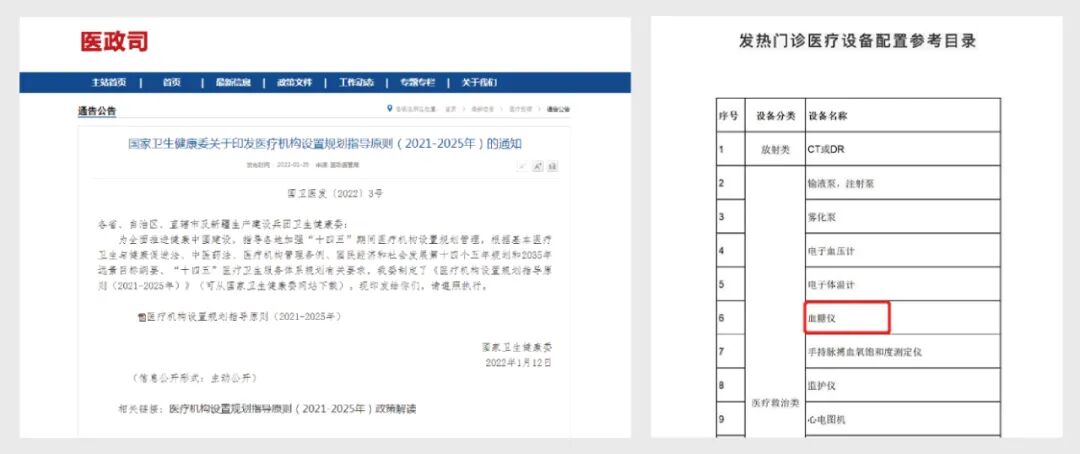Open 首页 in the blue navigation bar
The height and width of the screenshot is (454, 1080).
tap(172, 83)
